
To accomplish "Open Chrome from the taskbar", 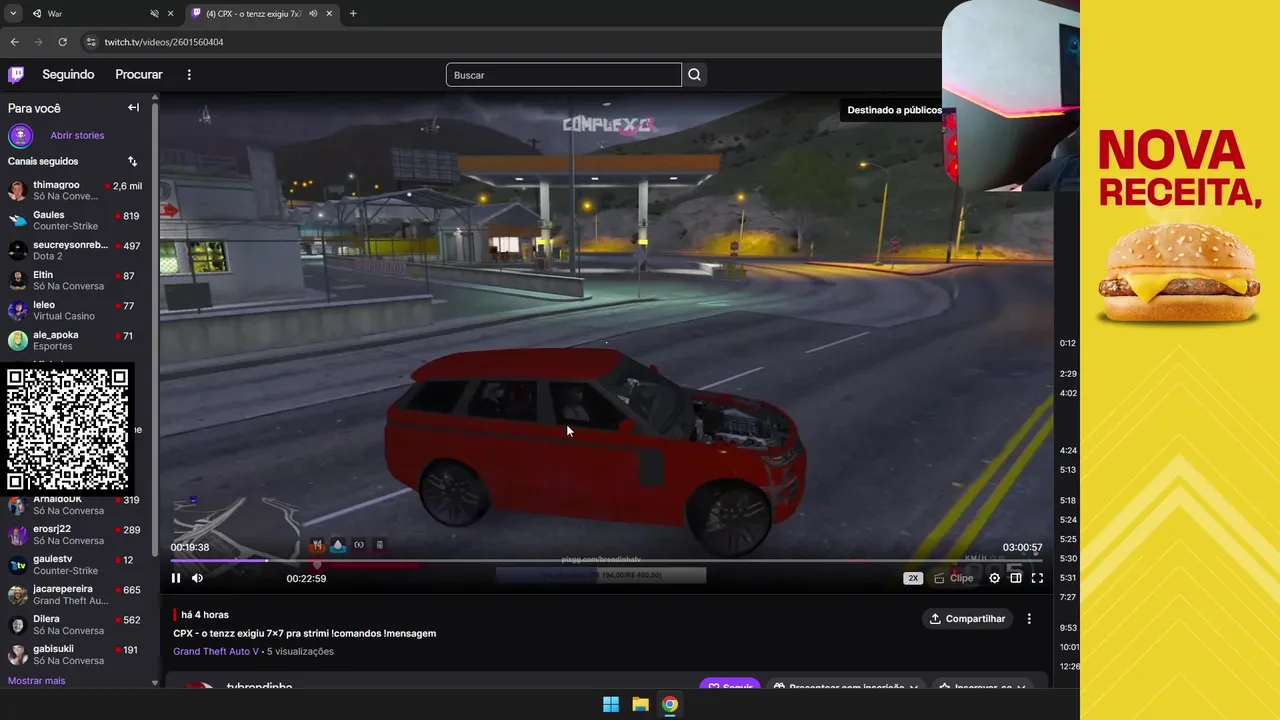I will tap(670, 705).
